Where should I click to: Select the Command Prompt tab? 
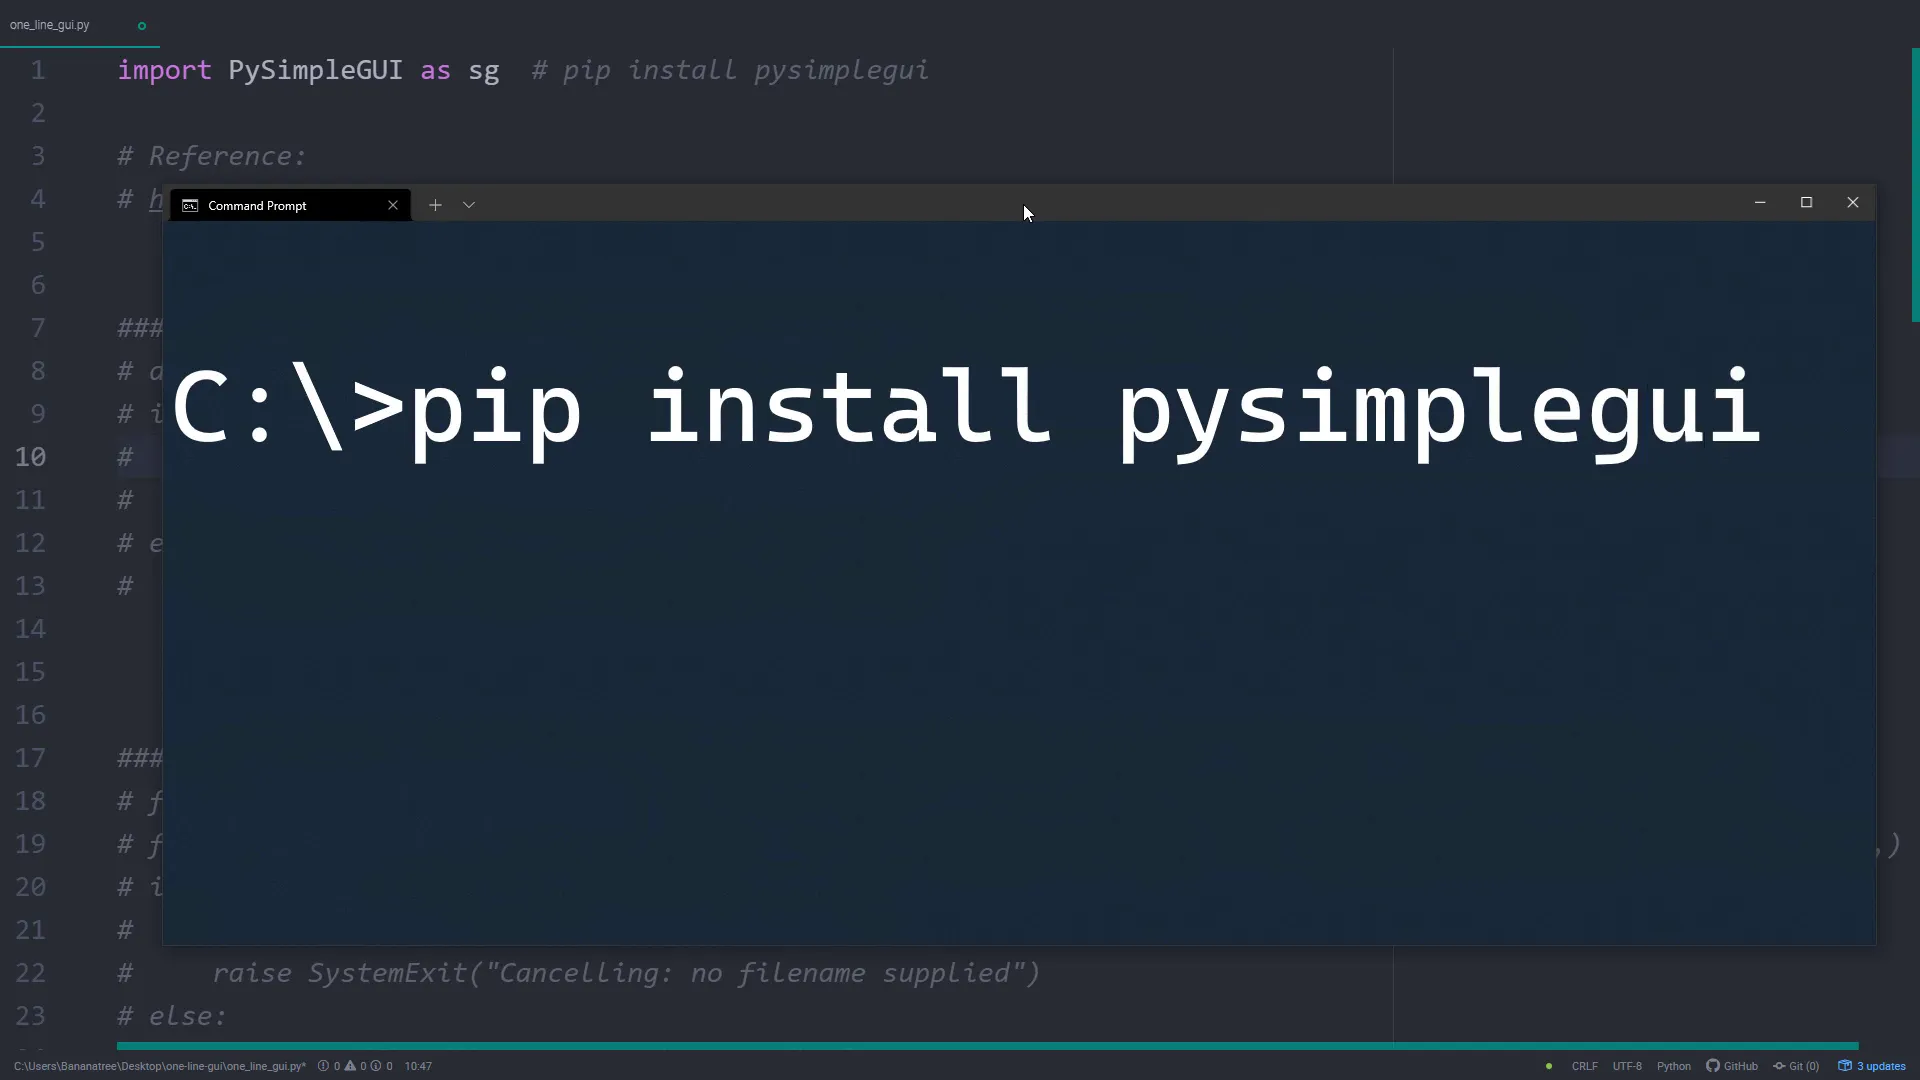256,205
